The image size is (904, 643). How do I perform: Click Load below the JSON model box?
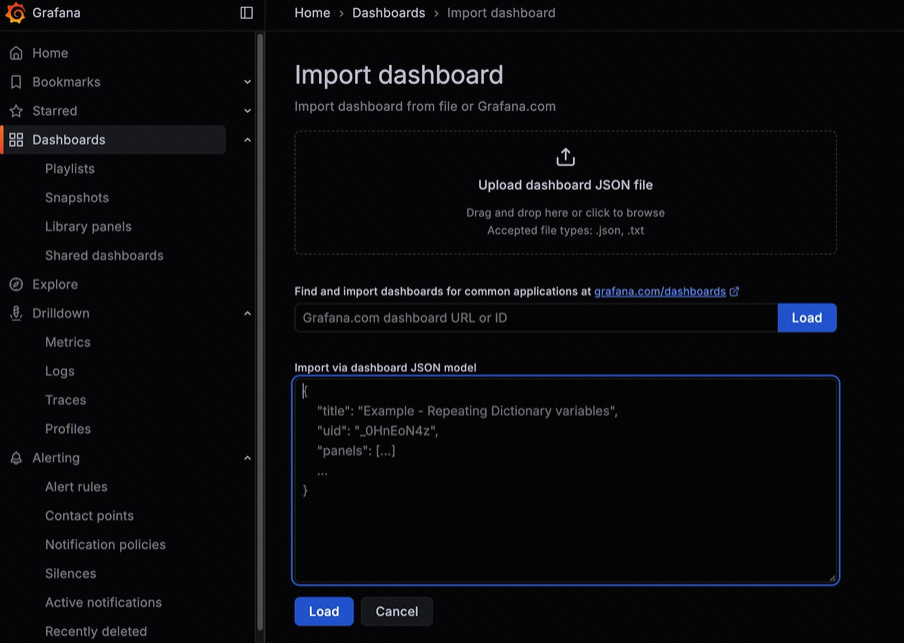[x=323, y=611]
